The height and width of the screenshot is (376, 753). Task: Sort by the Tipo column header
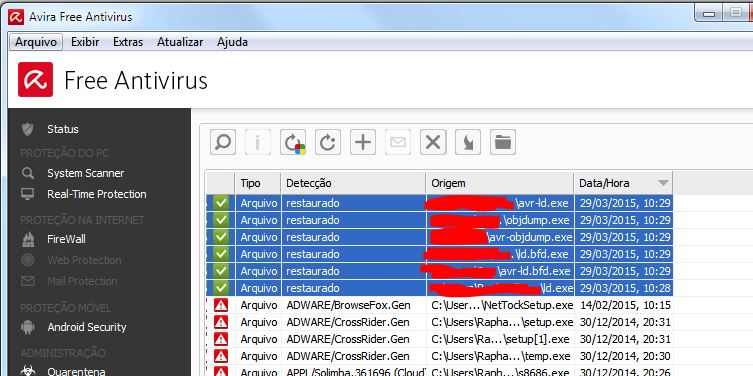point(258,183)
